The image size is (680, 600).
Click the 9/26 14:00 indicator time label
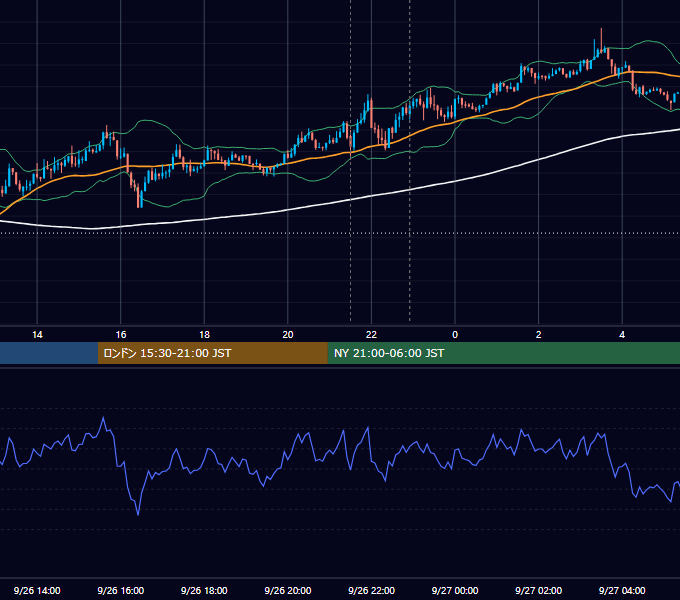[x=37, y=590]
